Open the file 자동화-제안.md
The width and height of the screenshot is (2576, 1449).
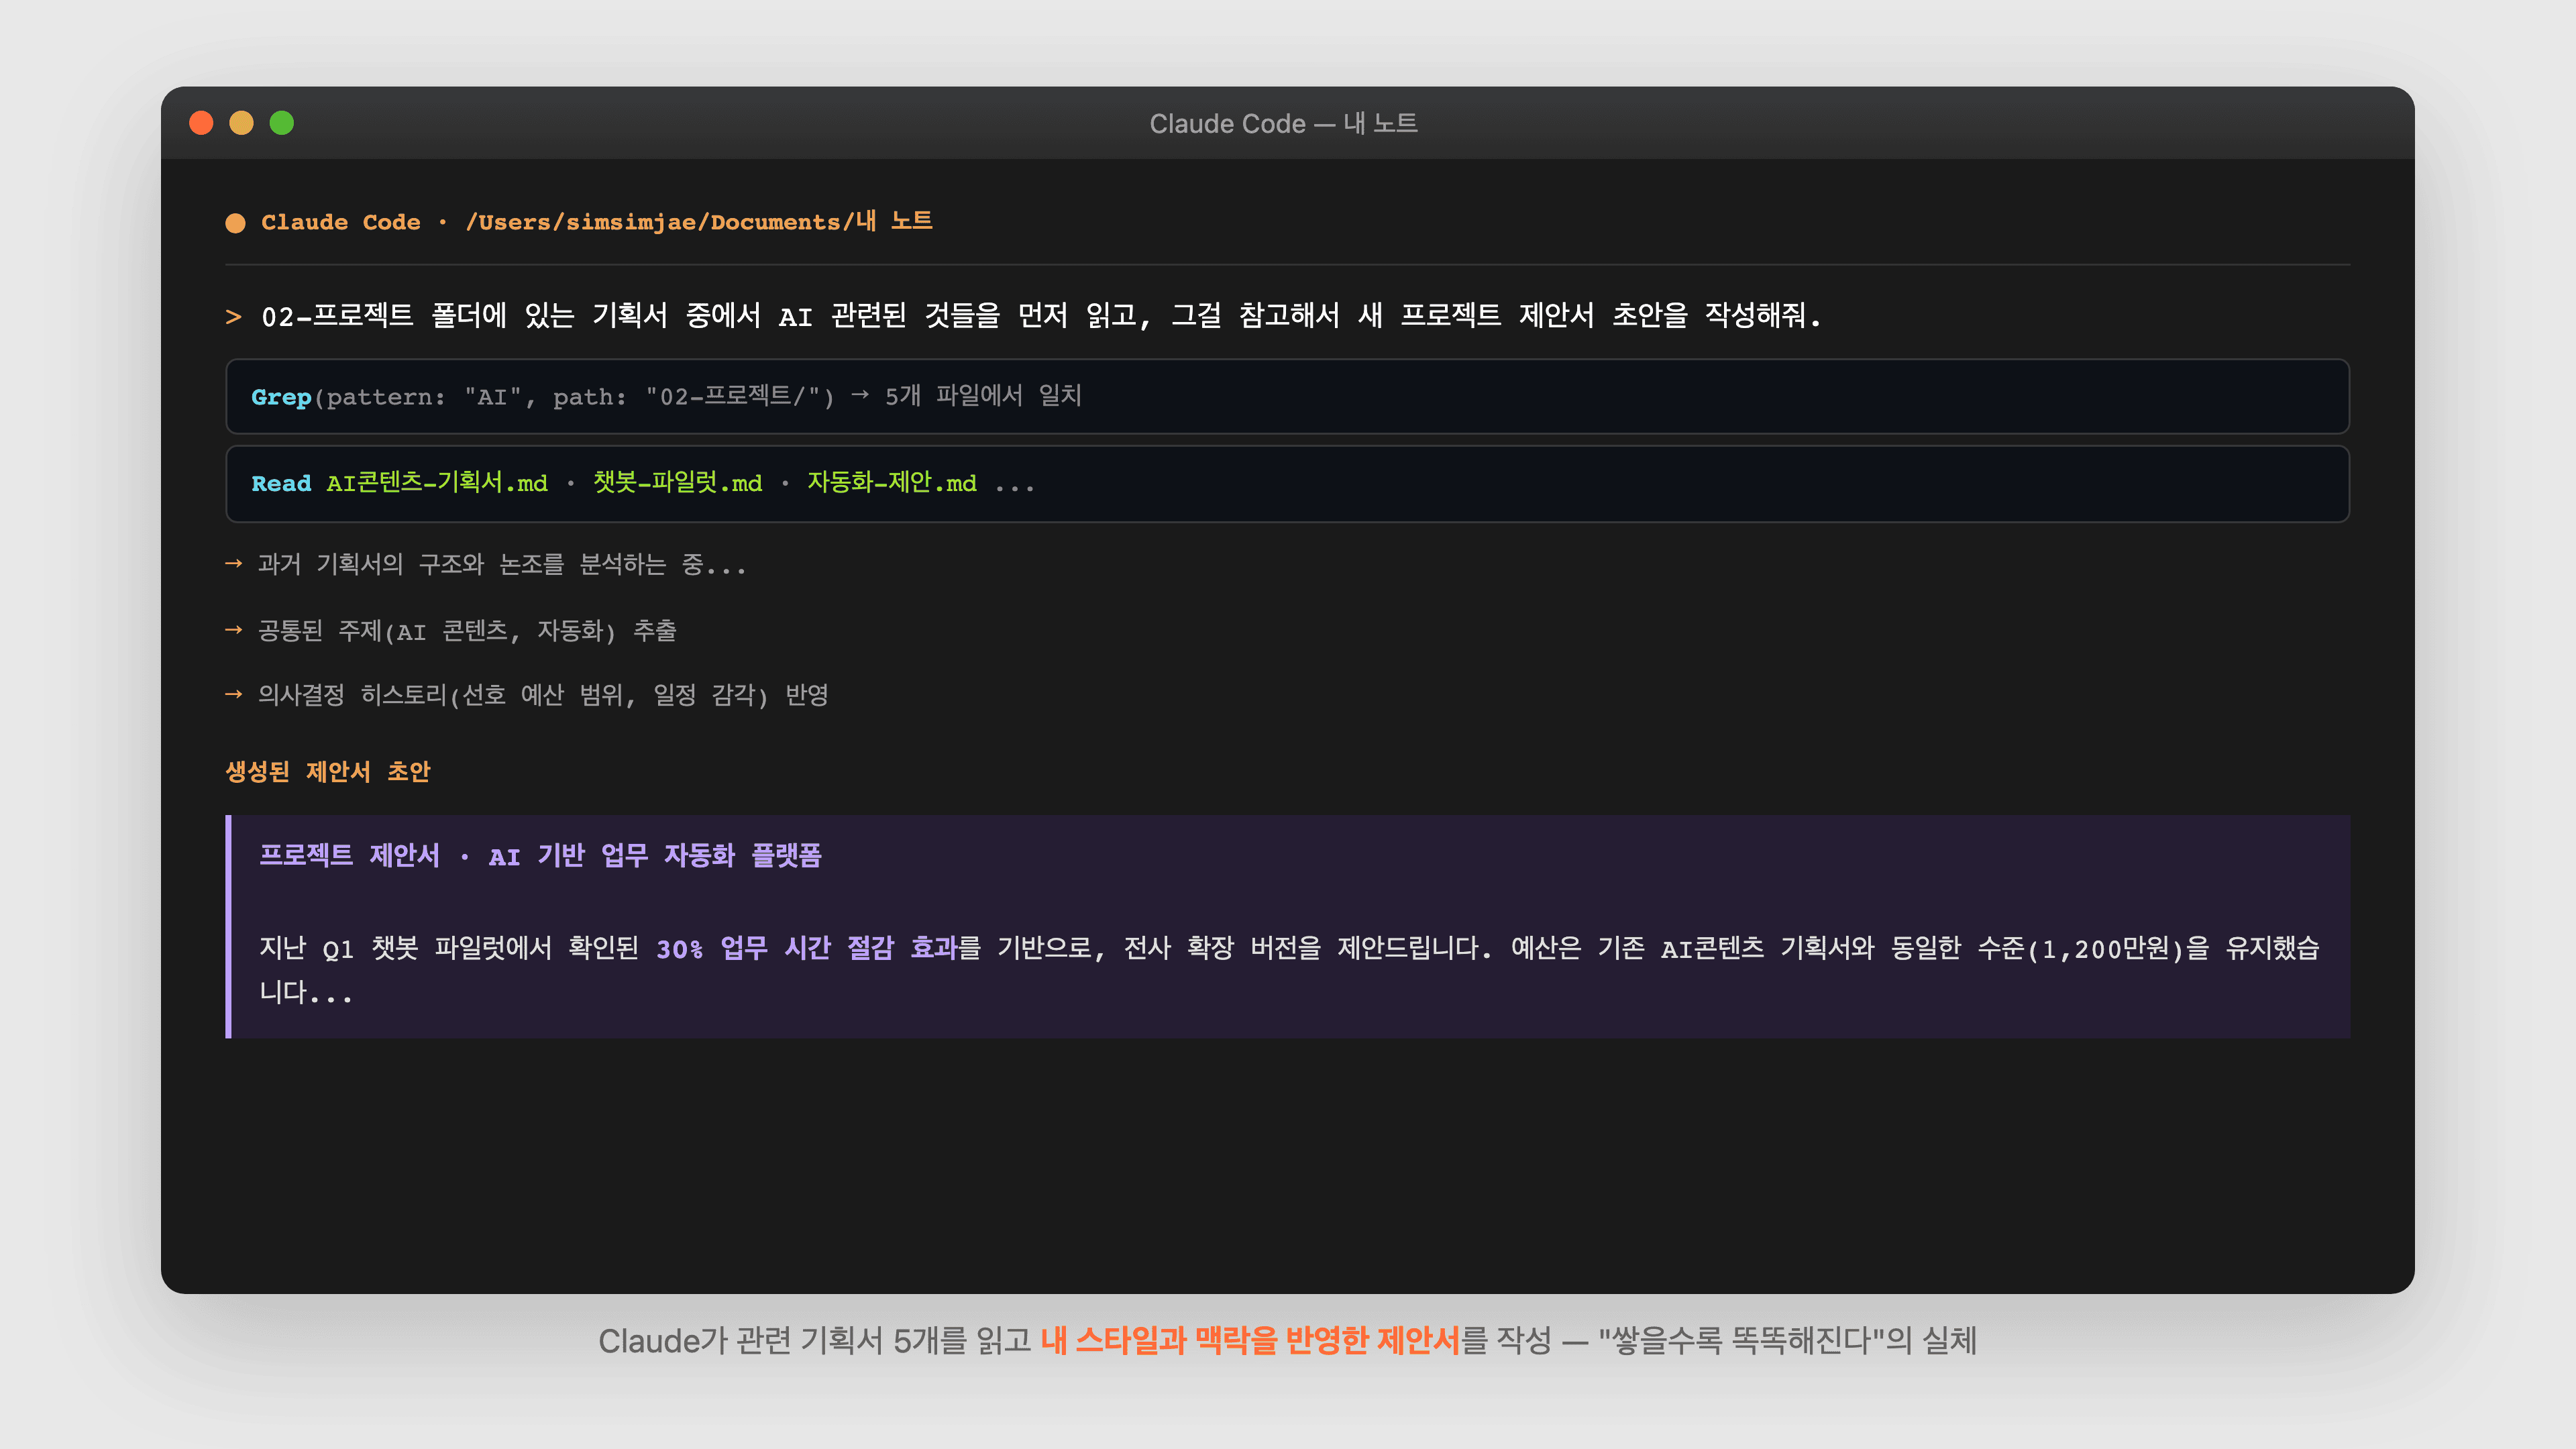[891, 483]
